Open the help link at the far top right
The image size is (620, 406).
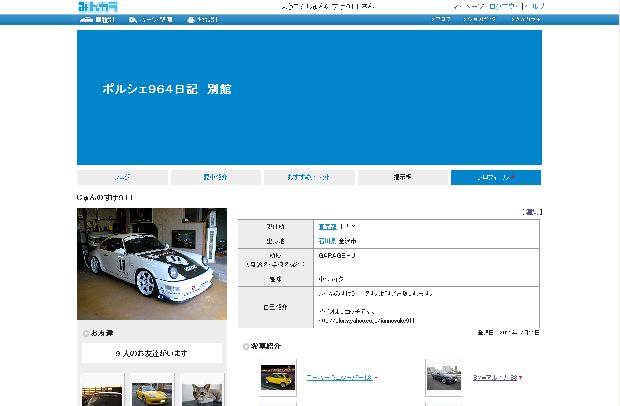pos(534,6)
